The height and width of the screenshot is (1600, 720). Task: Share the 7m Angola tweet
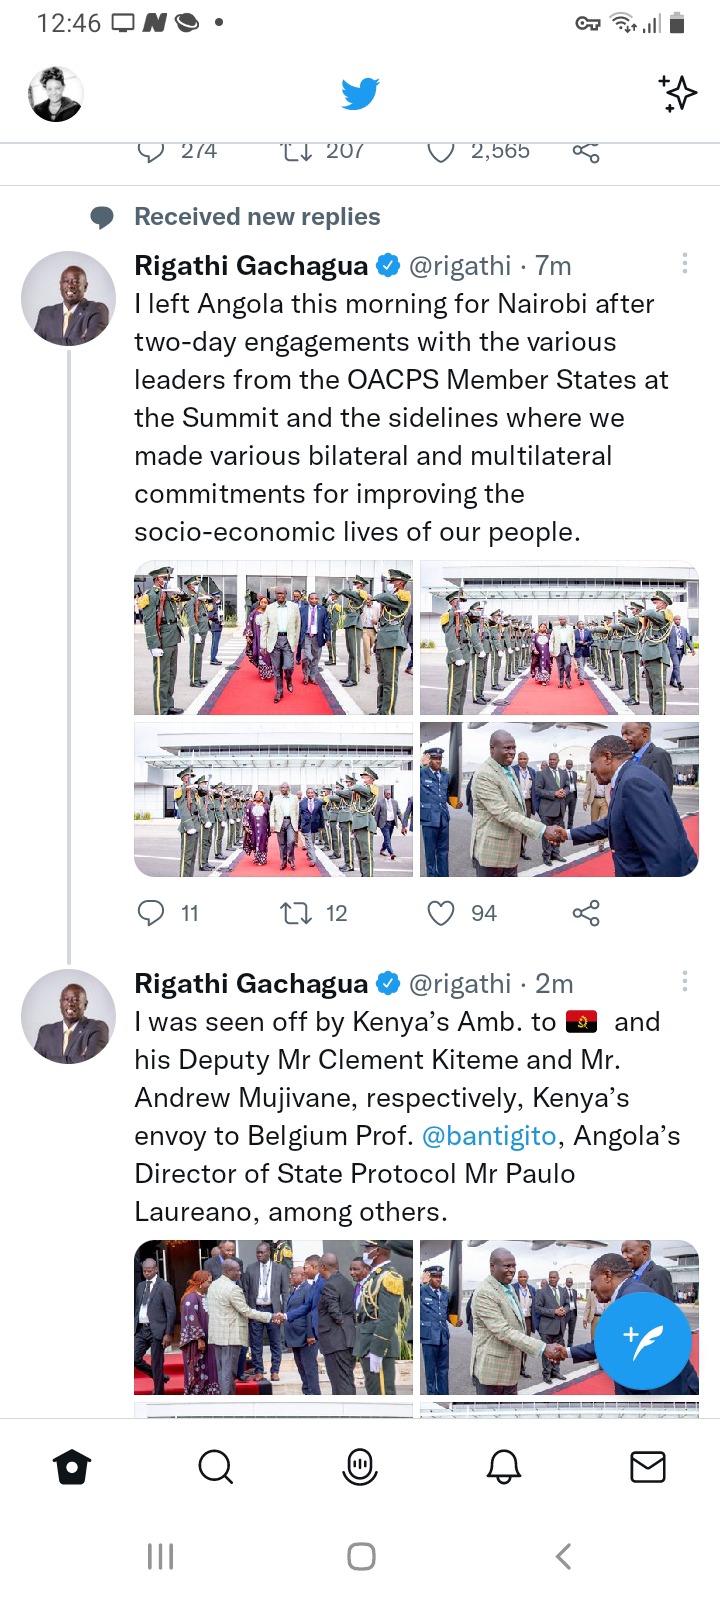586,913
